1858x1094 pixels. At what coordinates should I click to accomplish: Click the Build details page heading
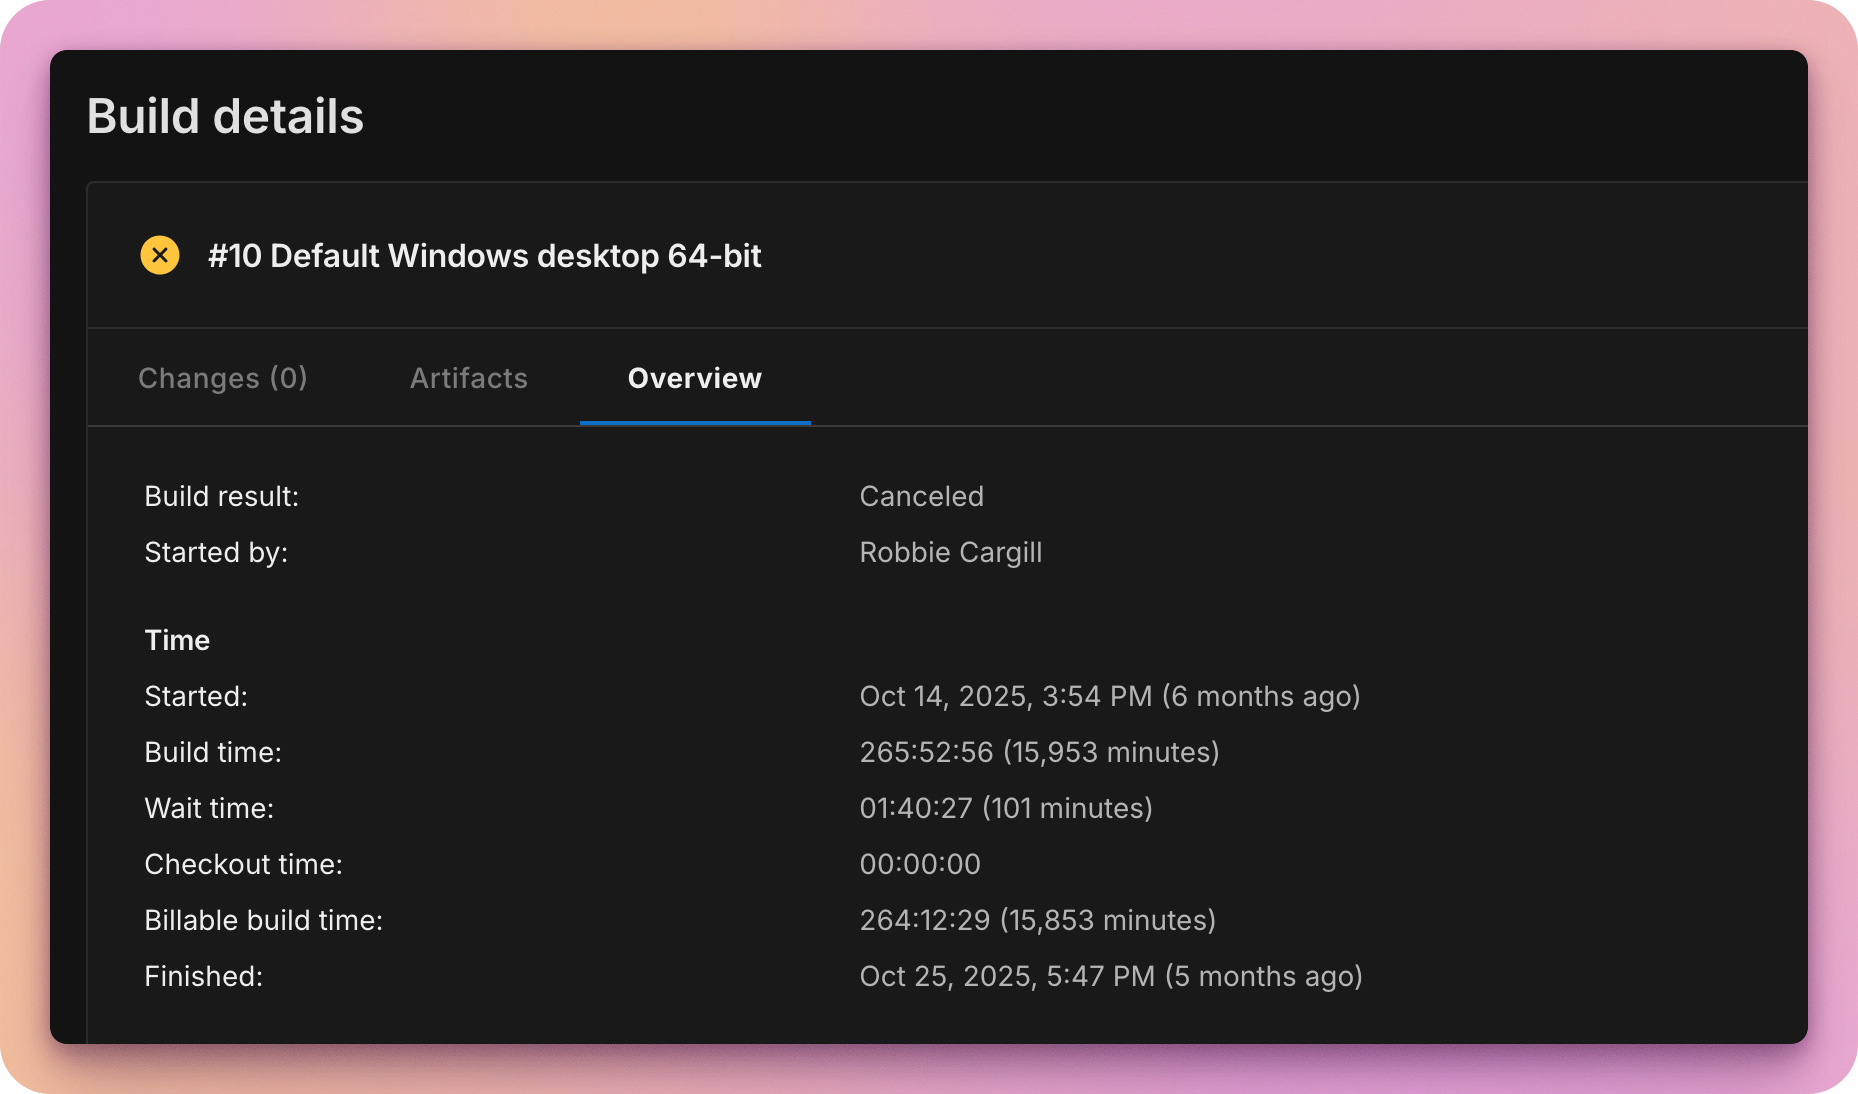pos(225,116)
